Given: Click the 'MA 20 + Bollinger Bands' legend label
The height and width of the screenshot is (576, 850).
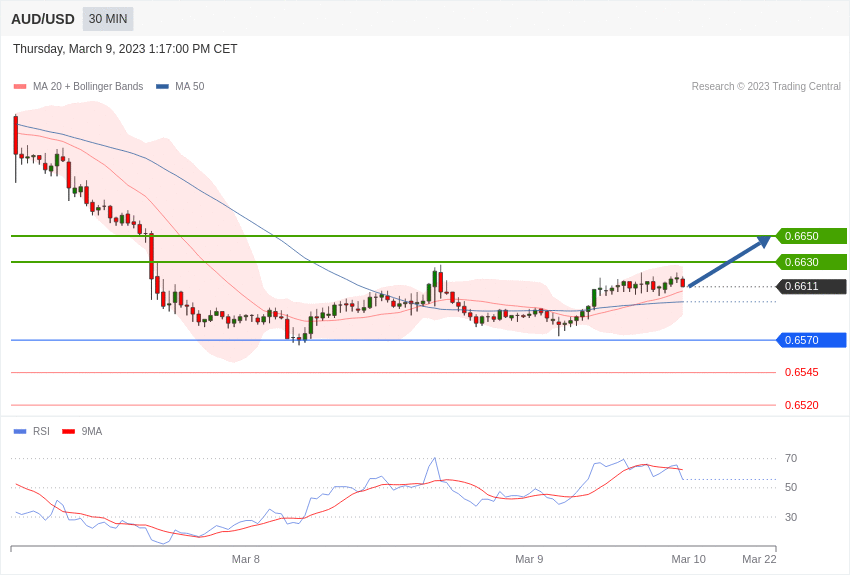Looking at the screenshot, I should (88, 86).
